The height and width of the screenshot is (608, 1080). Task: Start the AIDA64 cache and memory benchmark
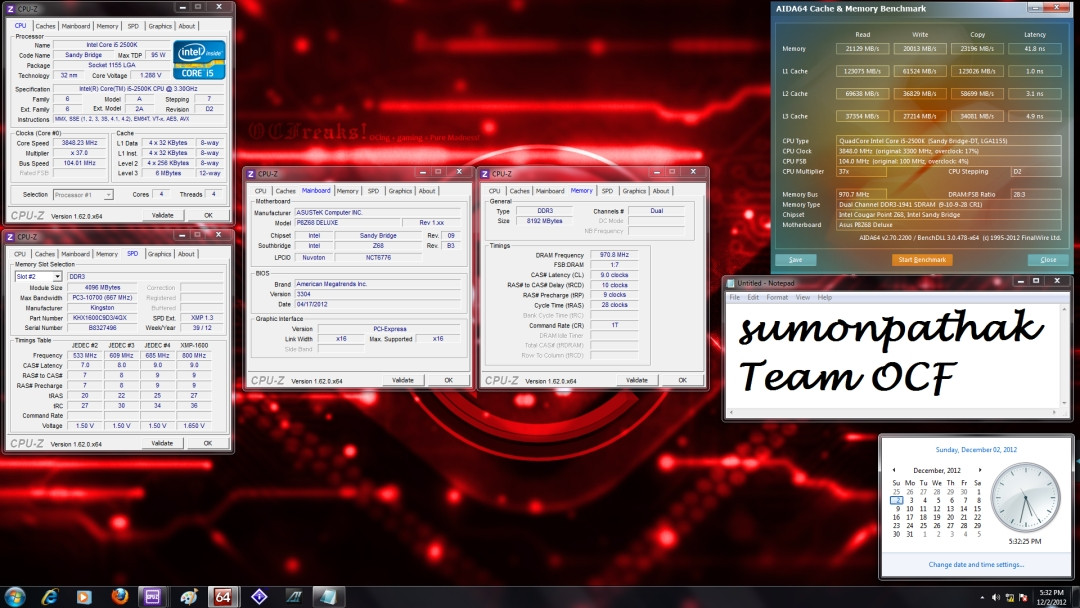click(922, 260)
